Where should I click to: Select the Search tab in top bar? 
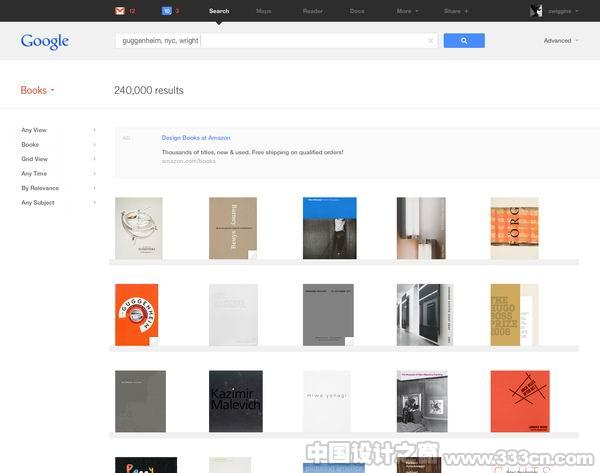[219, 11]
